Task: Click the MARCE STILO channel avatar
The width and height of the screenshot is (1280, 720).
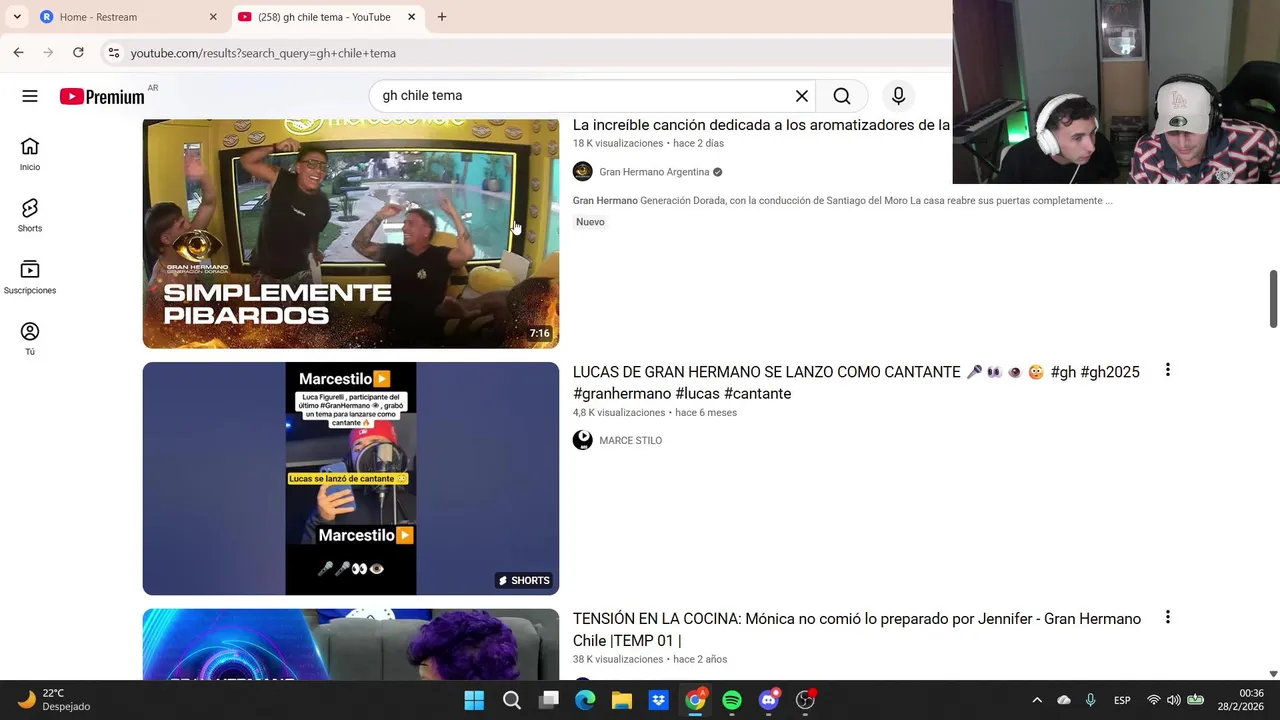Action: coord(583,440)
